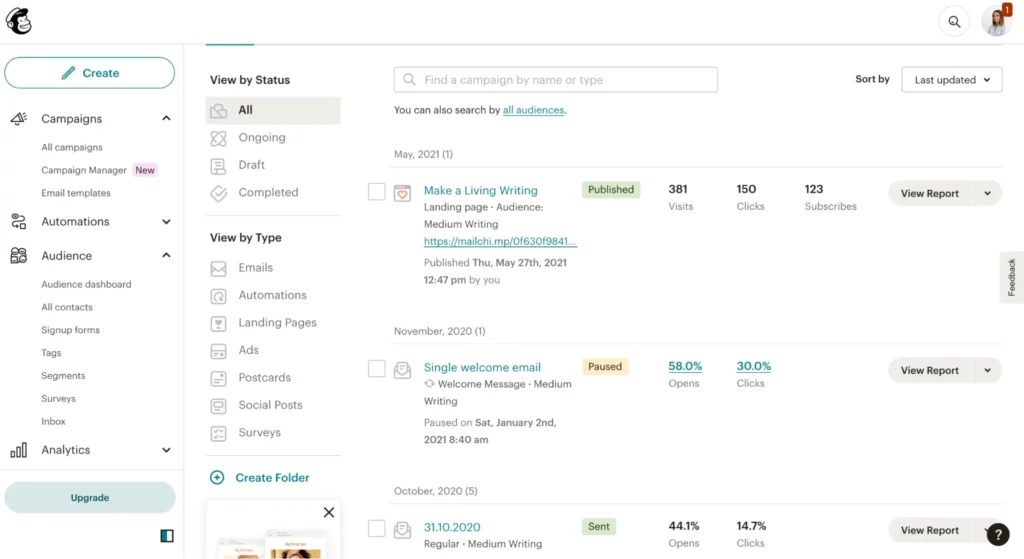This screenshot has width=1024, height=559.
Task: Open Surveys under Audience in sidebar
Action: 58,398
